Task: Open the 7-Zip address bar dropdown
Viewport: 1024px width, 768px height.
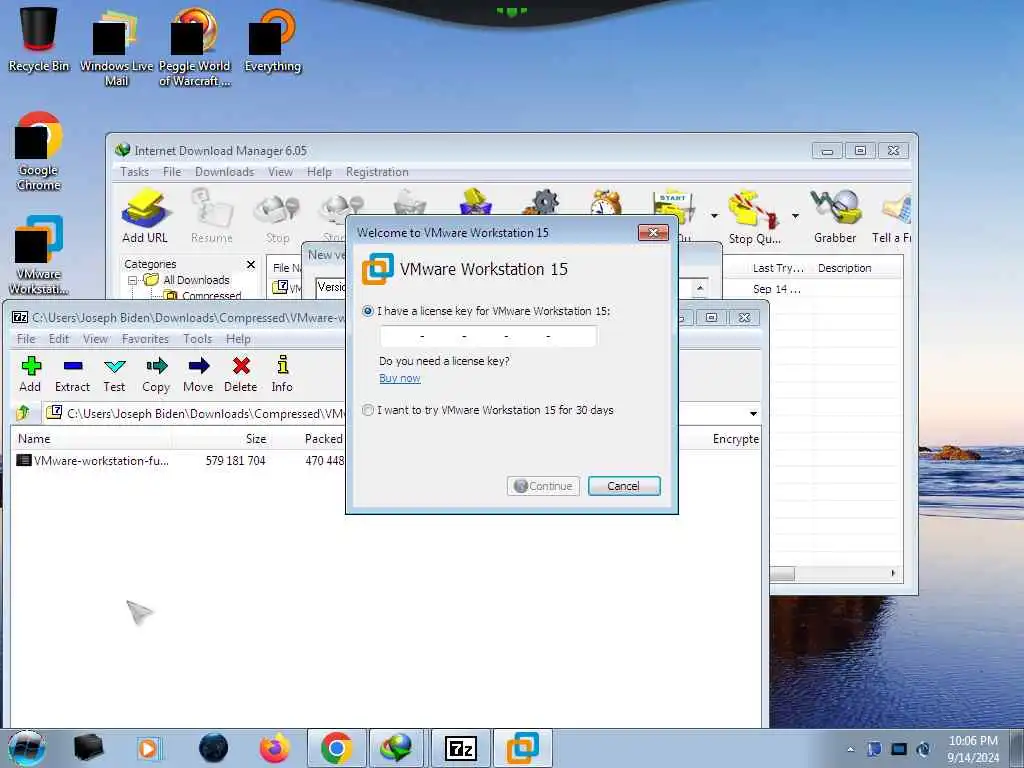Action: click(x=753, y=413)
